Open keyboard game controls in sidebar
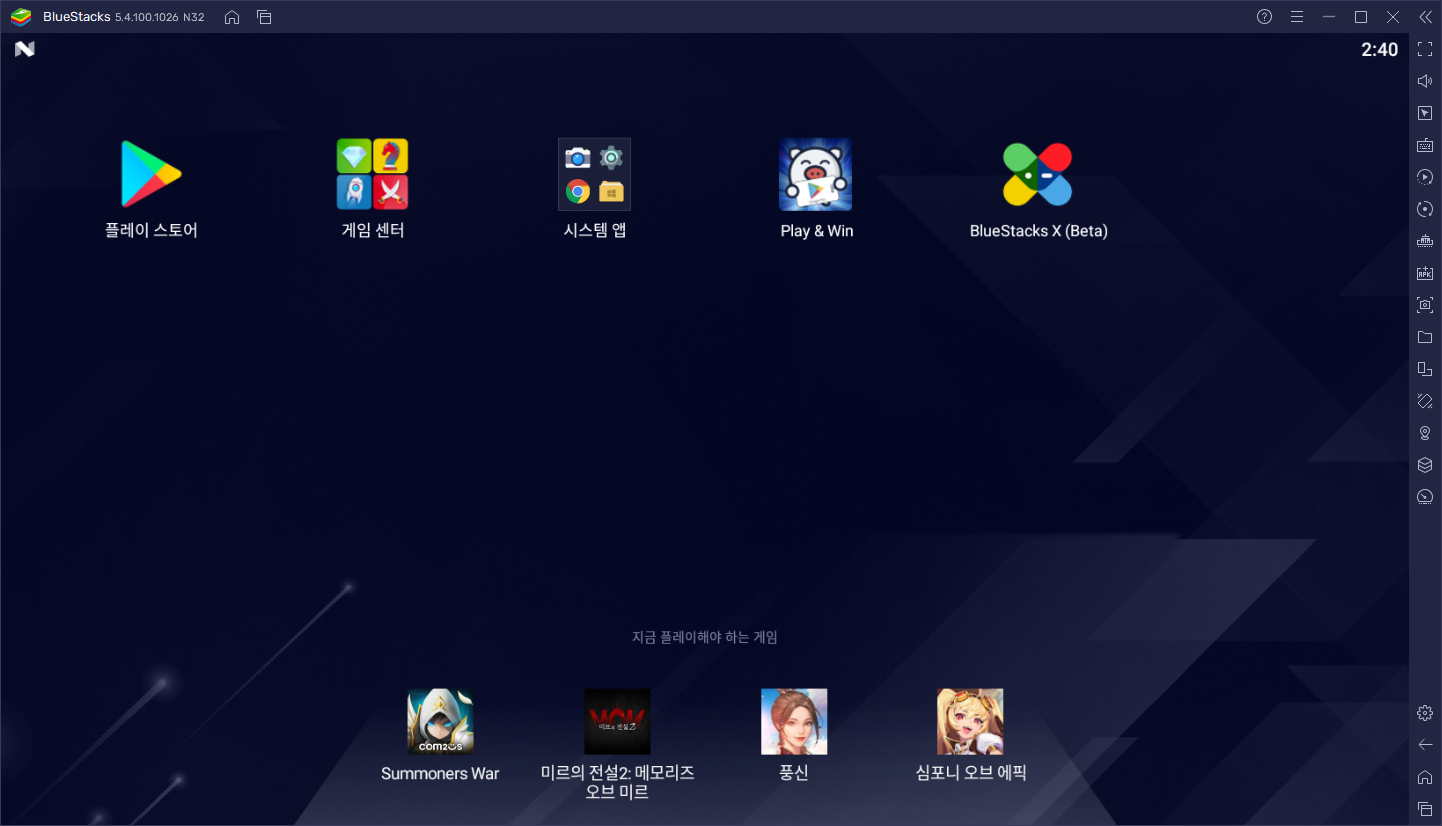The image size is (1442, 826). tap(1425, 145)
